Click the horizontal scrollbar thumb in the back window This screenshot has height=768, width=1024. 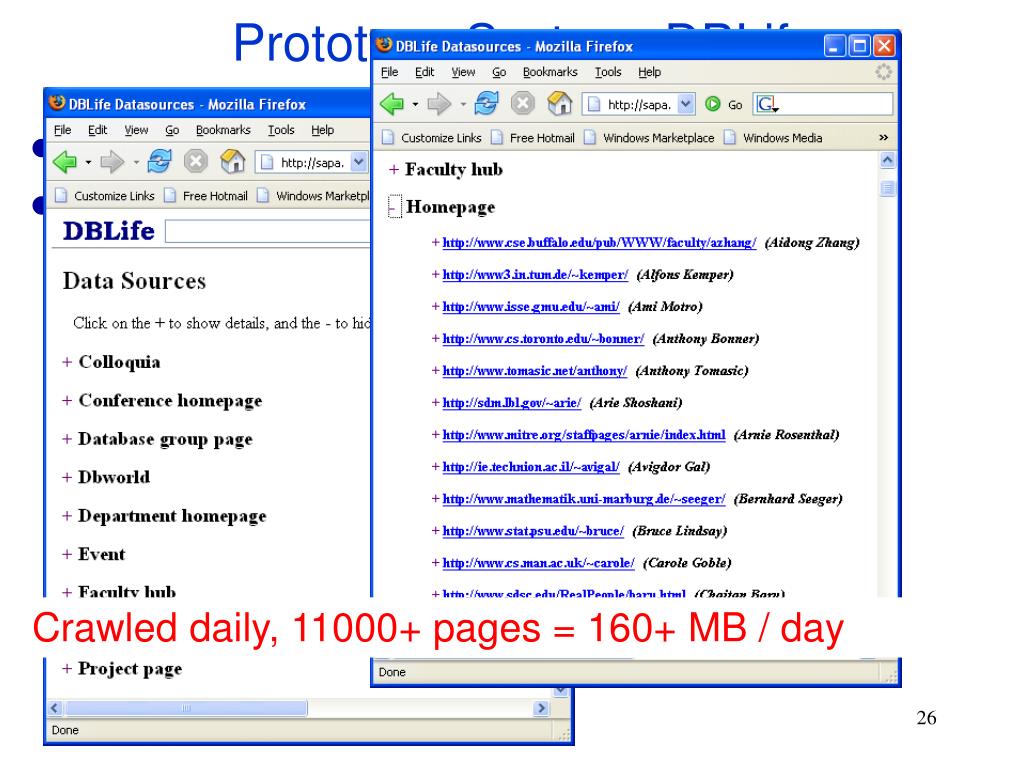click(x=186, y=708)
